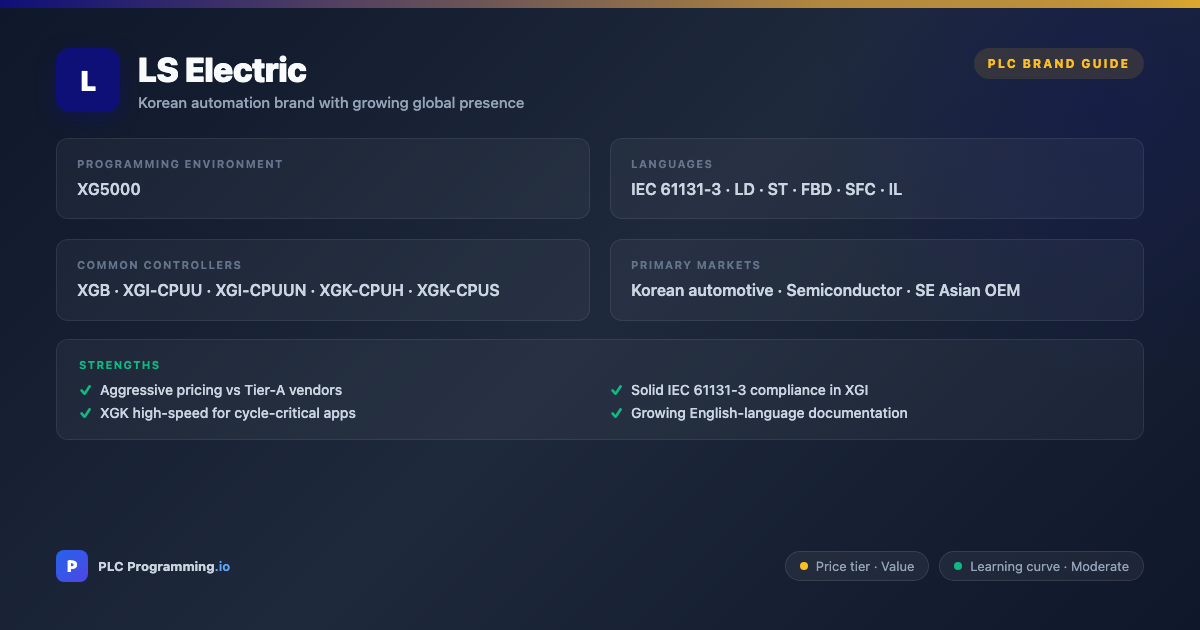Click checkmark beside Growing English-language documentation

click(616, 413)
